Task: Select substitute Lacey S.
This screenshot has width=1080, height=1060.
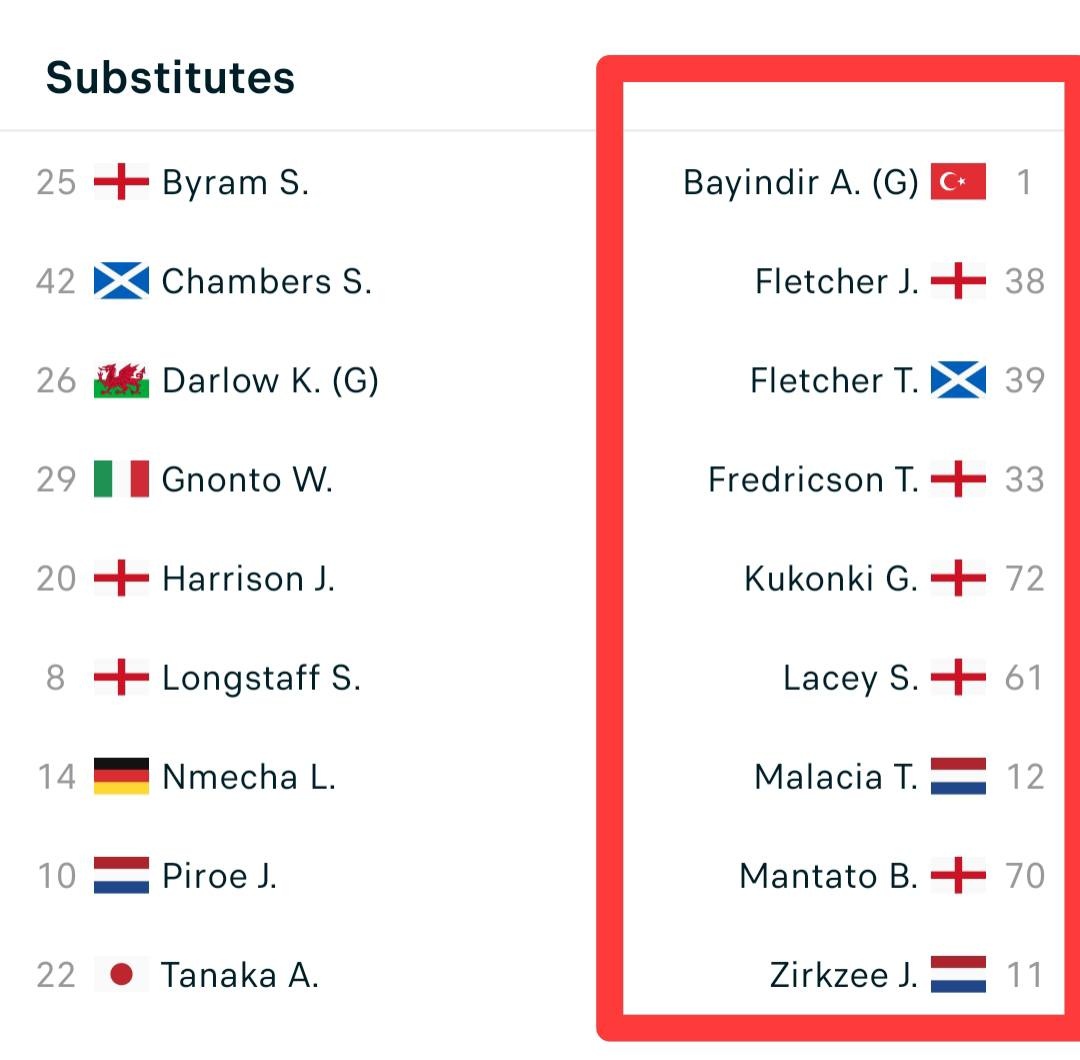Action: tap(850, 678)
